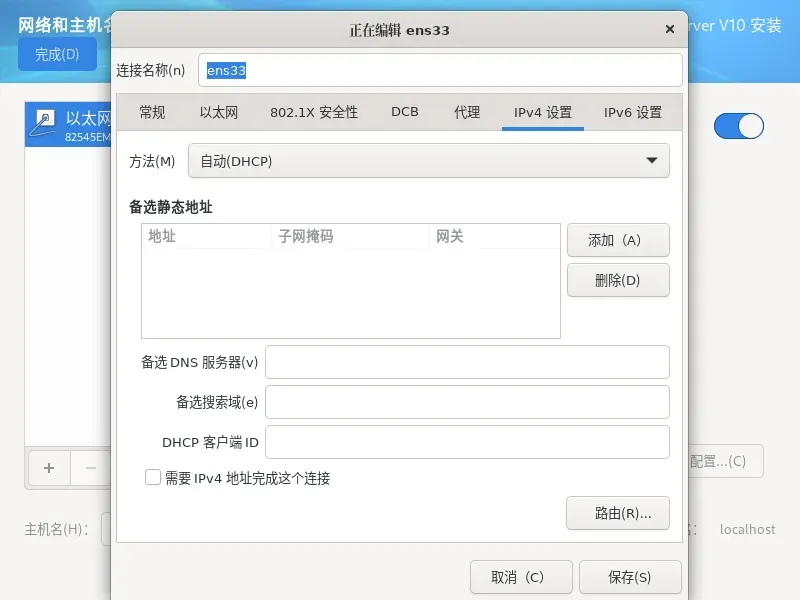The width and height of the screenshot is (800, 600).
Task: Select the 802.1X security tab
Action: 313,113
